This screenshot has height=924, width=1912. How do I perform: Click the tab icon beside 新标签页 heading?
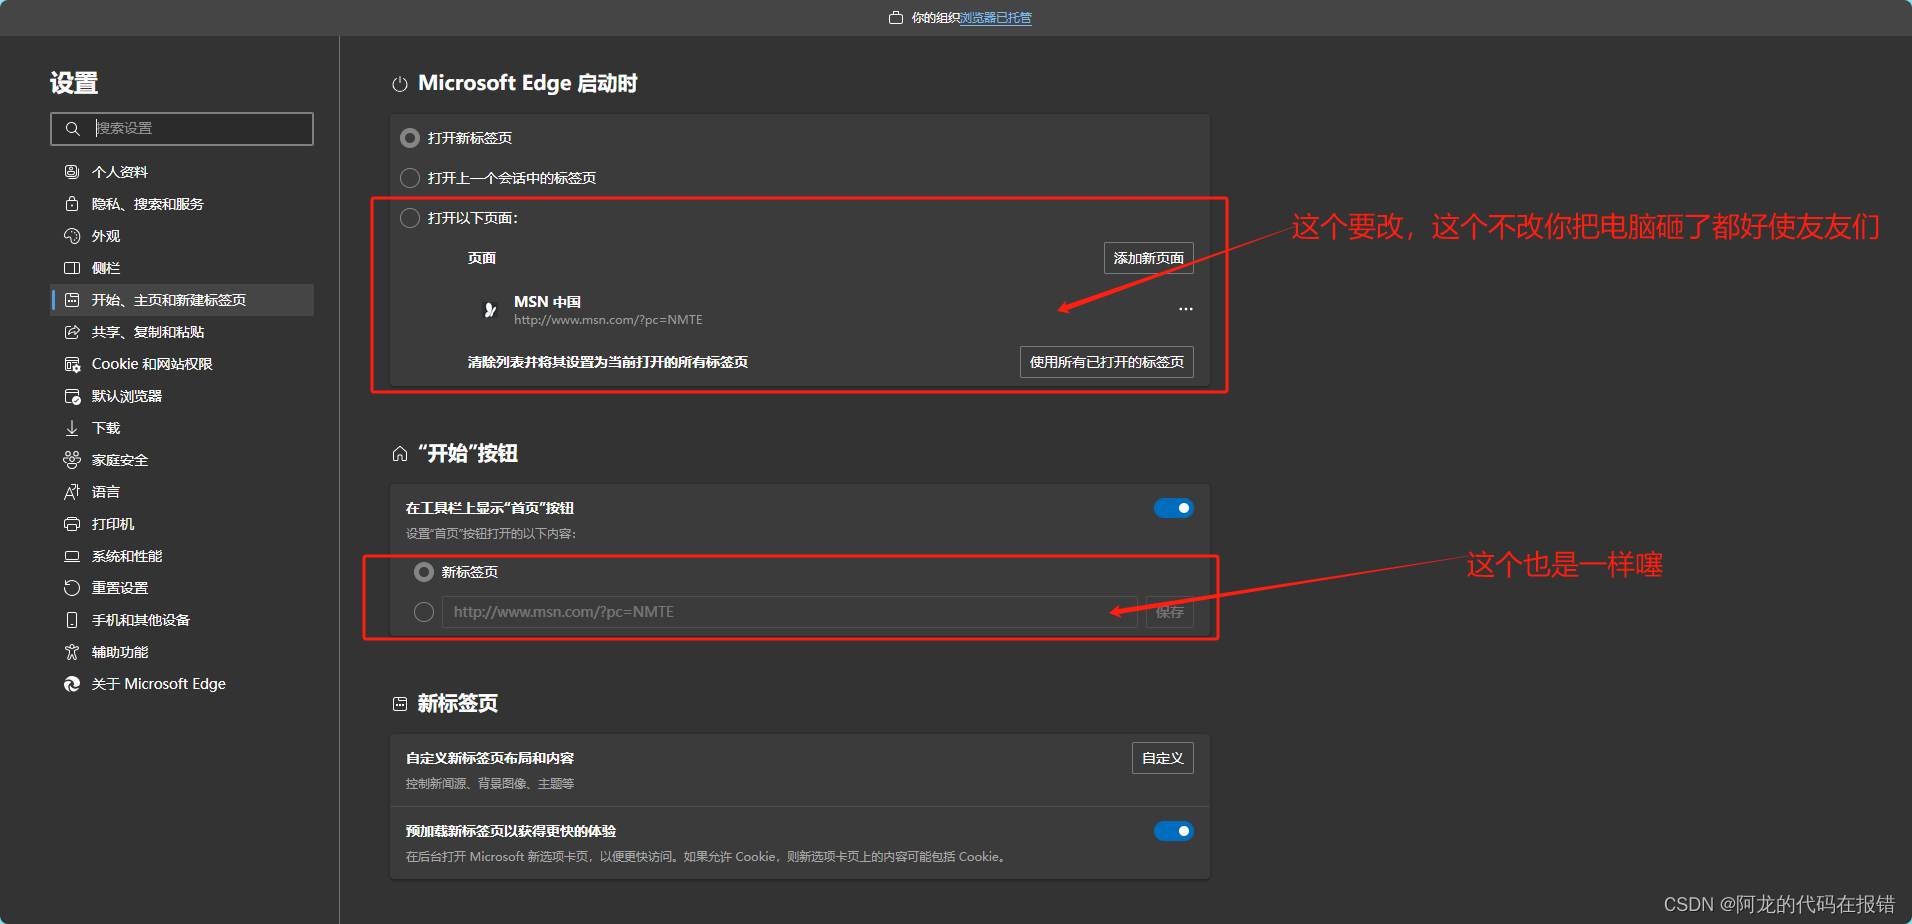(x=400, y=704)
